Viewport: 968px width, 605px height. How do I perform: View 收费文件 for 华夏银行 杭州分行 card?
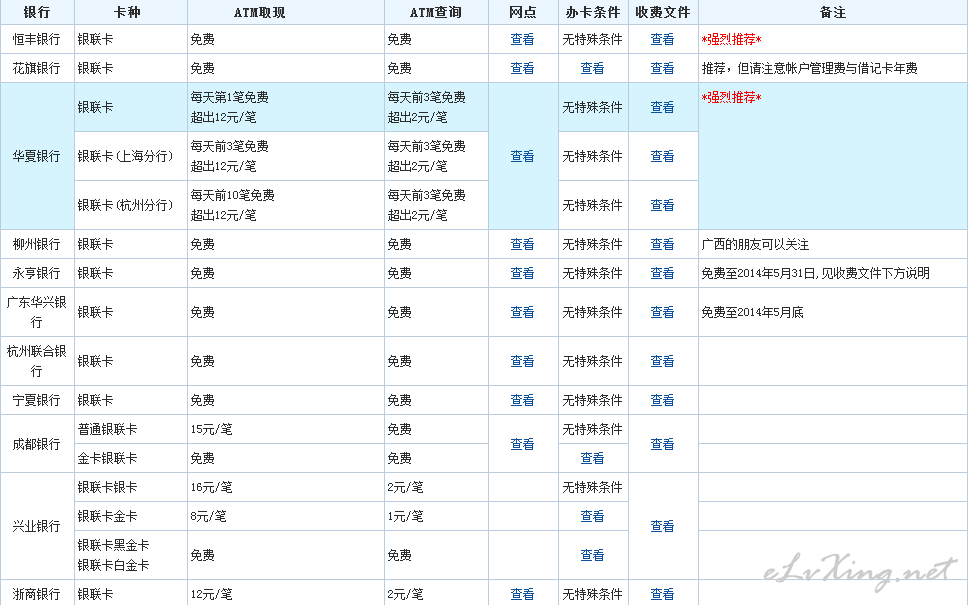coord(662,206)
